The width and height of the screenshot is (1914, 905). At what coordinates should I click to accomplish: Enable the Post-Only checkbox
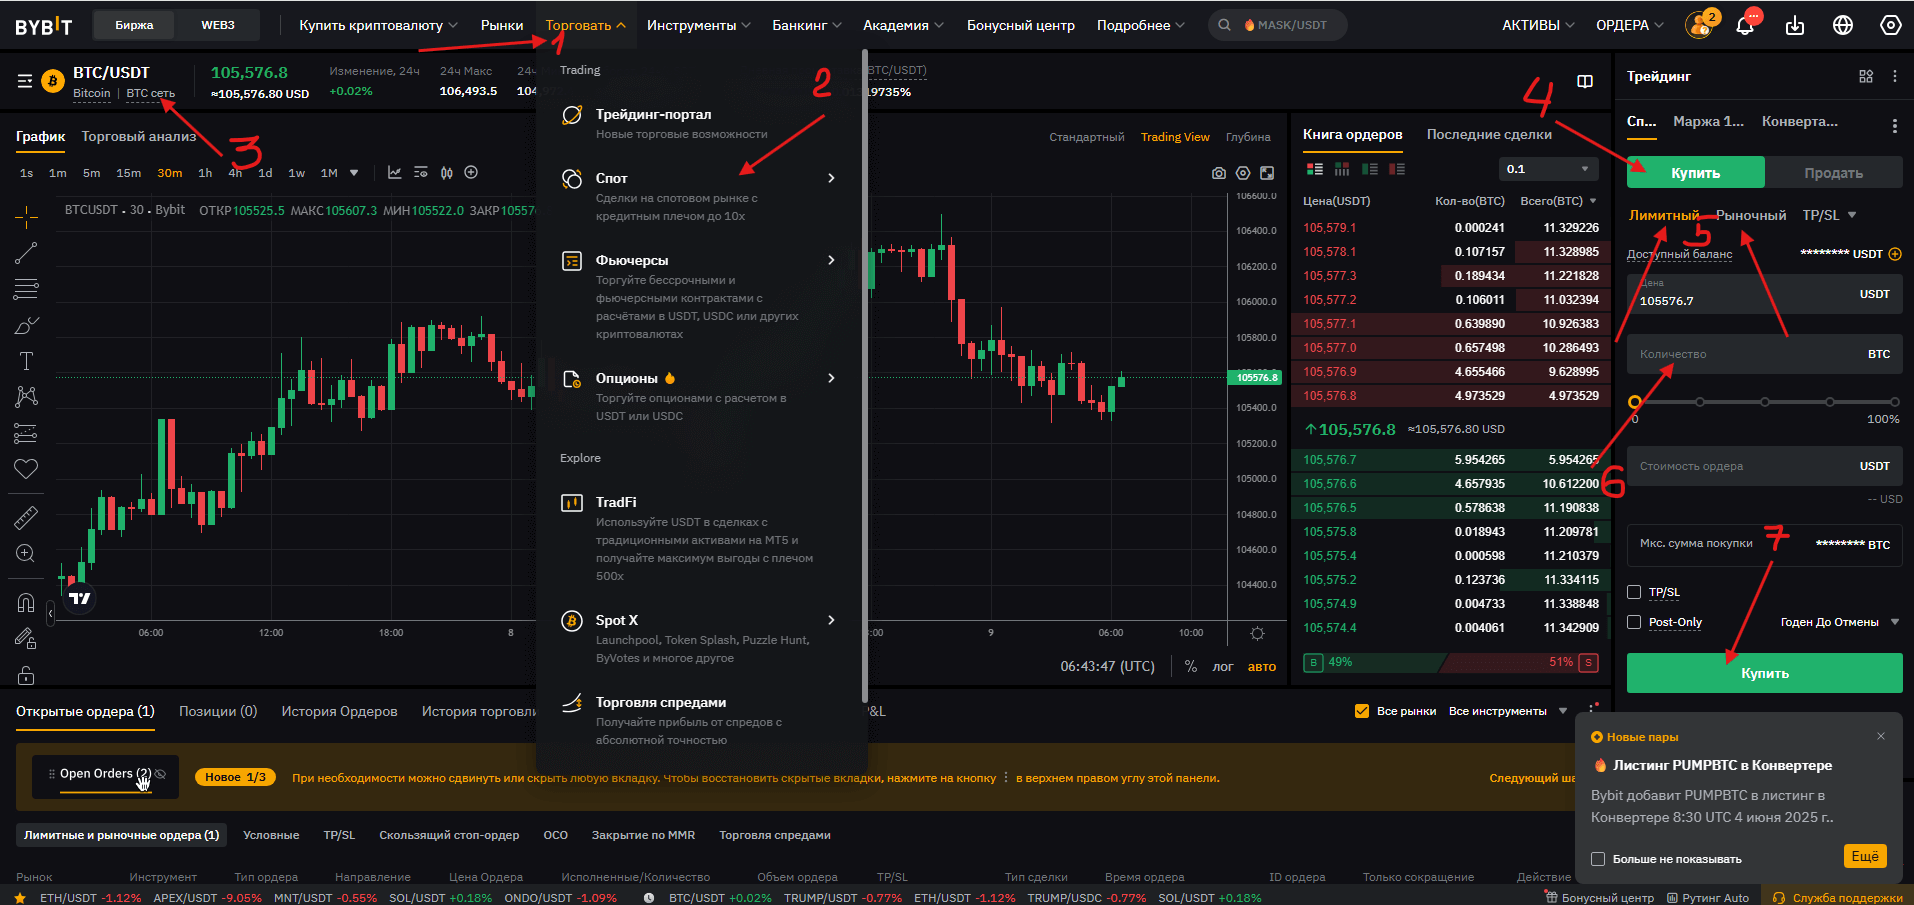(1634, 622)
